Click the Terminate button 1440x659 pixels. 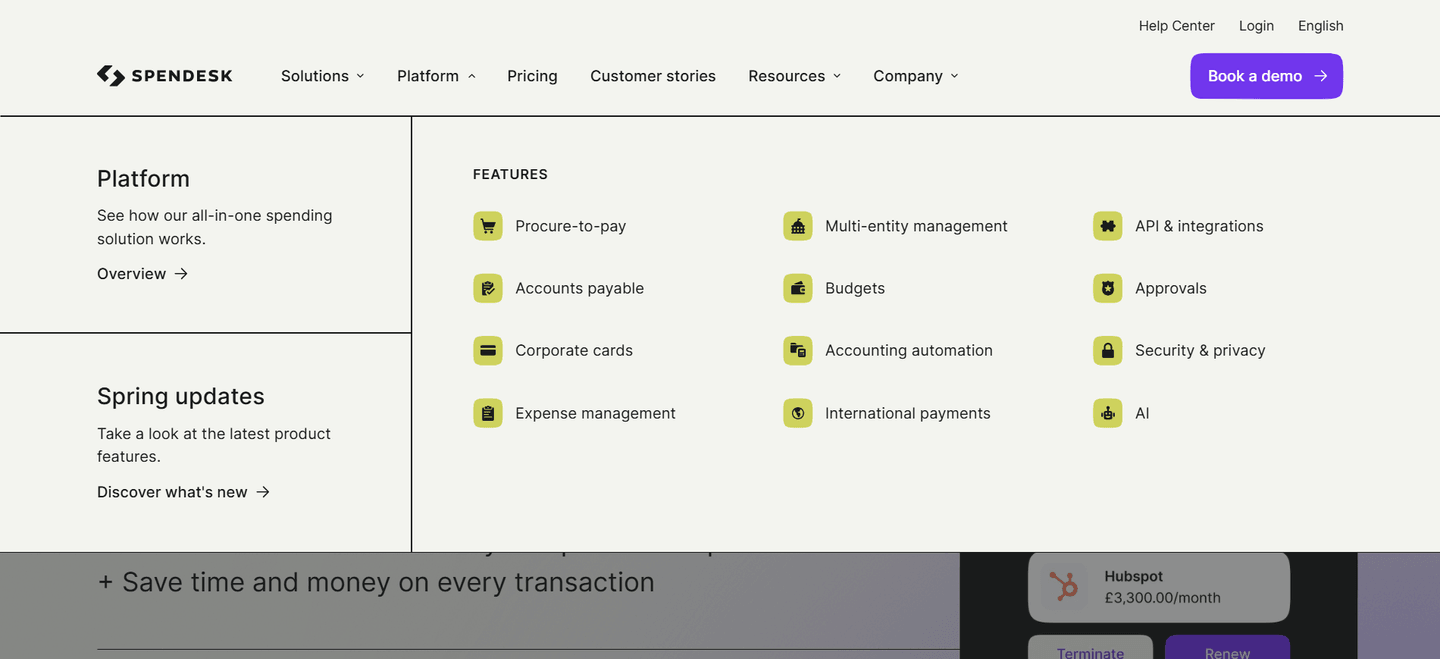tap(1090, 648)
